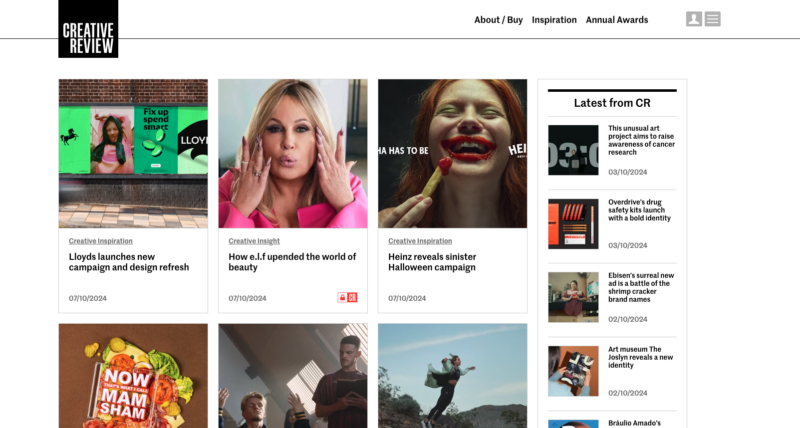Read 'Lloyds launches new campaign and design refresh'
The height and width of the screenshot is (428, 800).
[129, 262]
